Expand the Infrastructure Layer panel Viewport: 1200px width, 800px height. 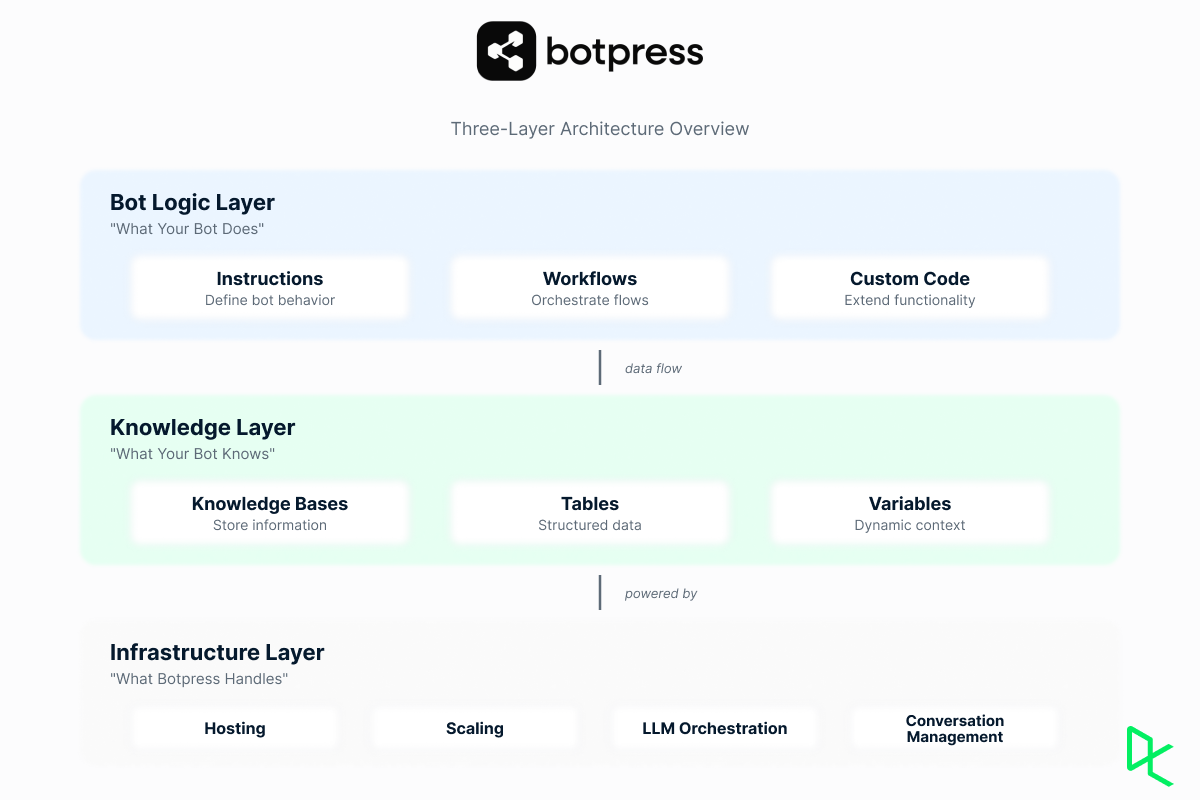coord(217,652)
